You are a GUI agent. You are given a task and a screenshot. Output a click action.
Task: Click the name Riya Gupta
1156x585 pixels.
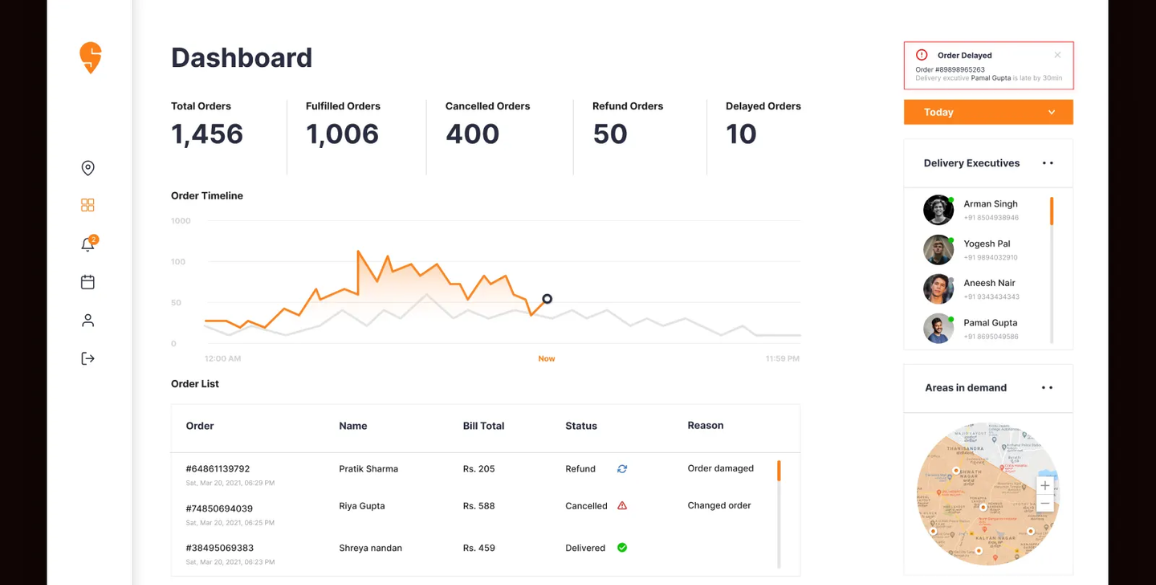[362, 506]
